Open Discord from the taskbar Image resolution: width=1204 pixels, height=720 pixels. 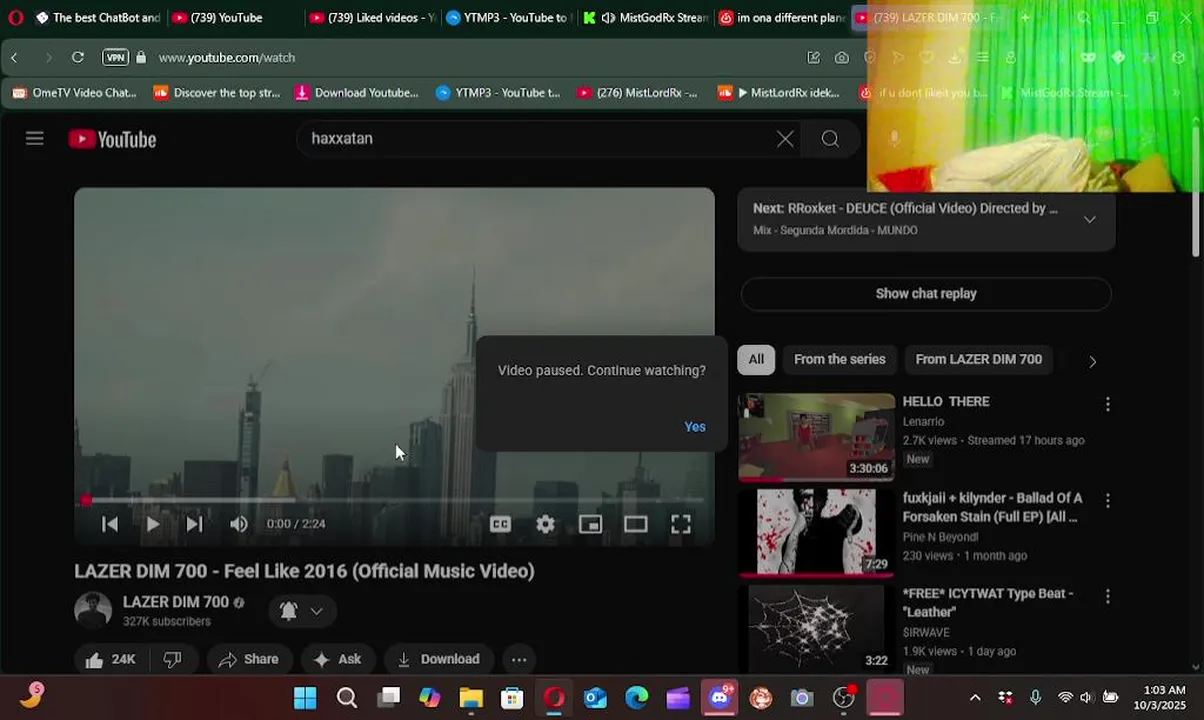point(720,698)
